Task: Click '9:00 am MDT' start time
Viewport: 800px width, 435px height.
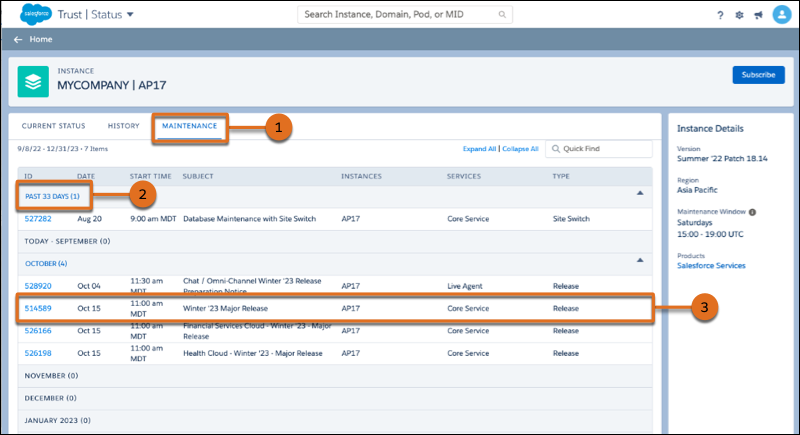Action: [x=153, y=219]
